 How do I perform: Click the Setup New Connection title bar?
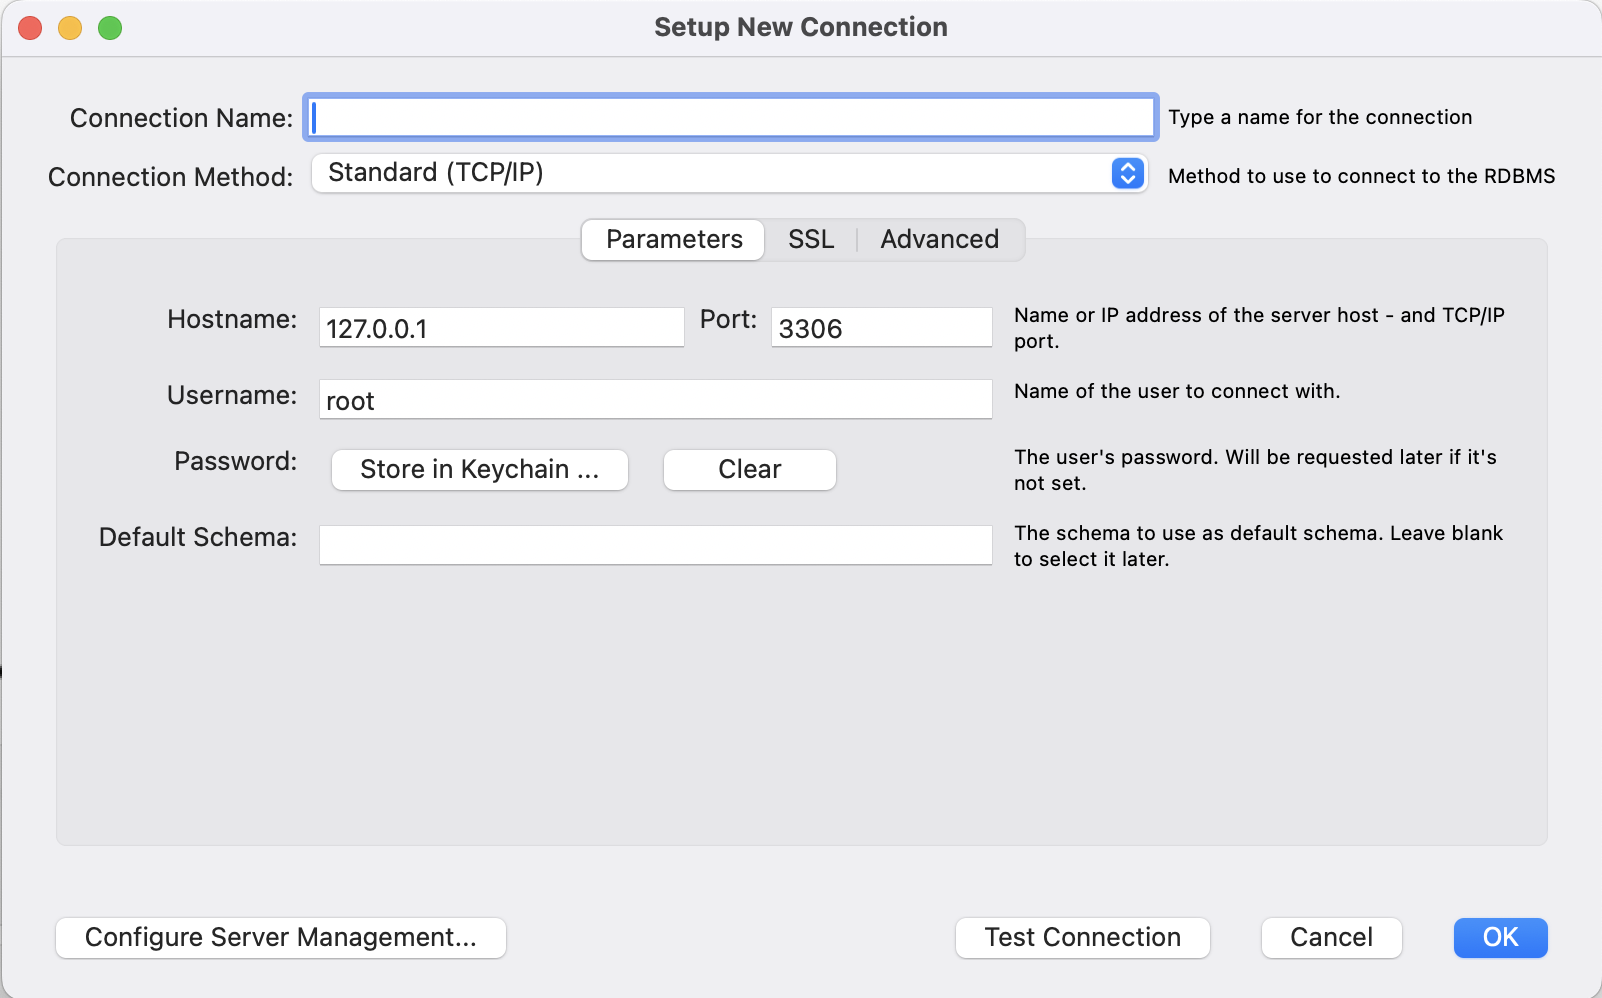tap(800, 28)
